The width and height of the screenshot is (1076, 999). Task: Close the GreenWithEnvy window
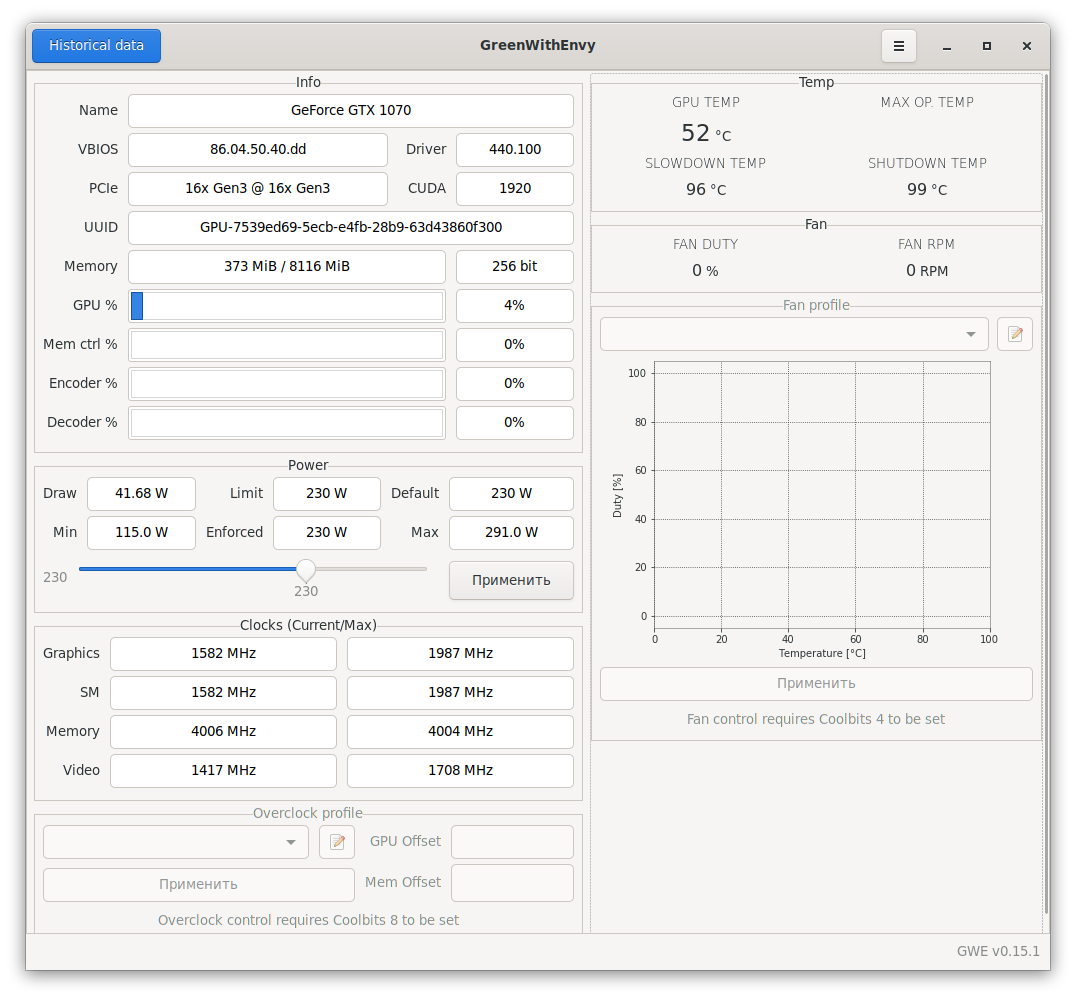point(1027,46)
